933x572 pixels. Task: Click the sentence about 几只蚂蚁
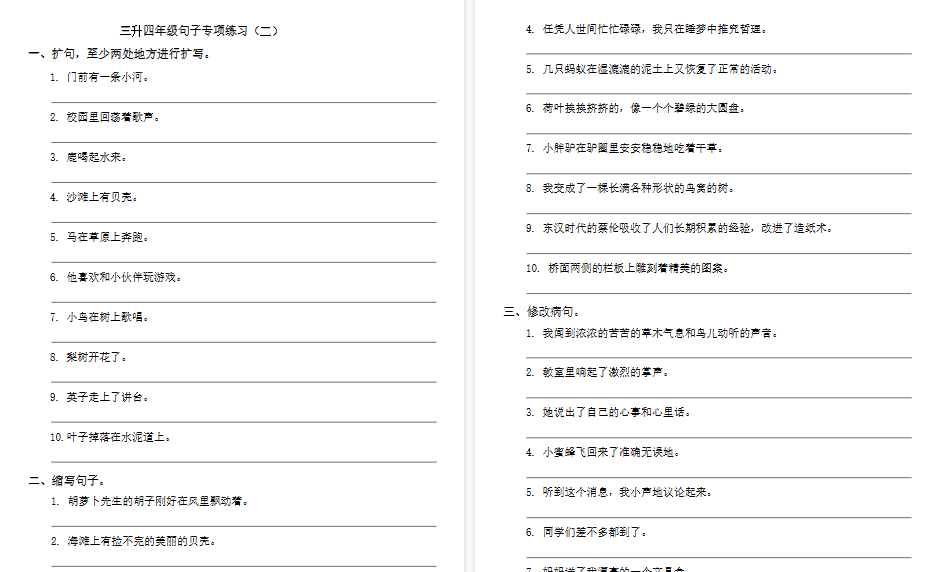pyautogui.click(x=660, y=69)
